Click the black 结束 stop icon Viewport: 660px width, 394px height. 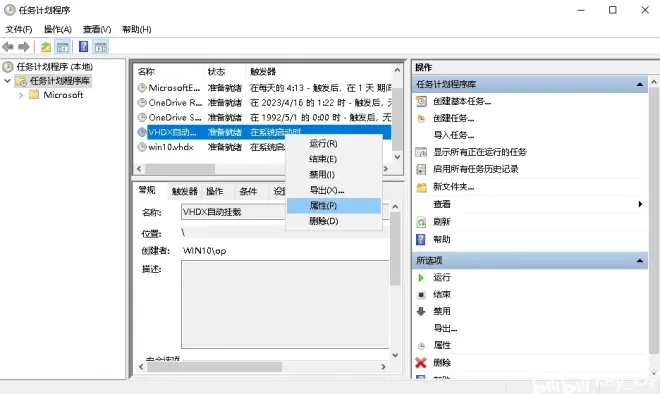click(x=421, y=295)
